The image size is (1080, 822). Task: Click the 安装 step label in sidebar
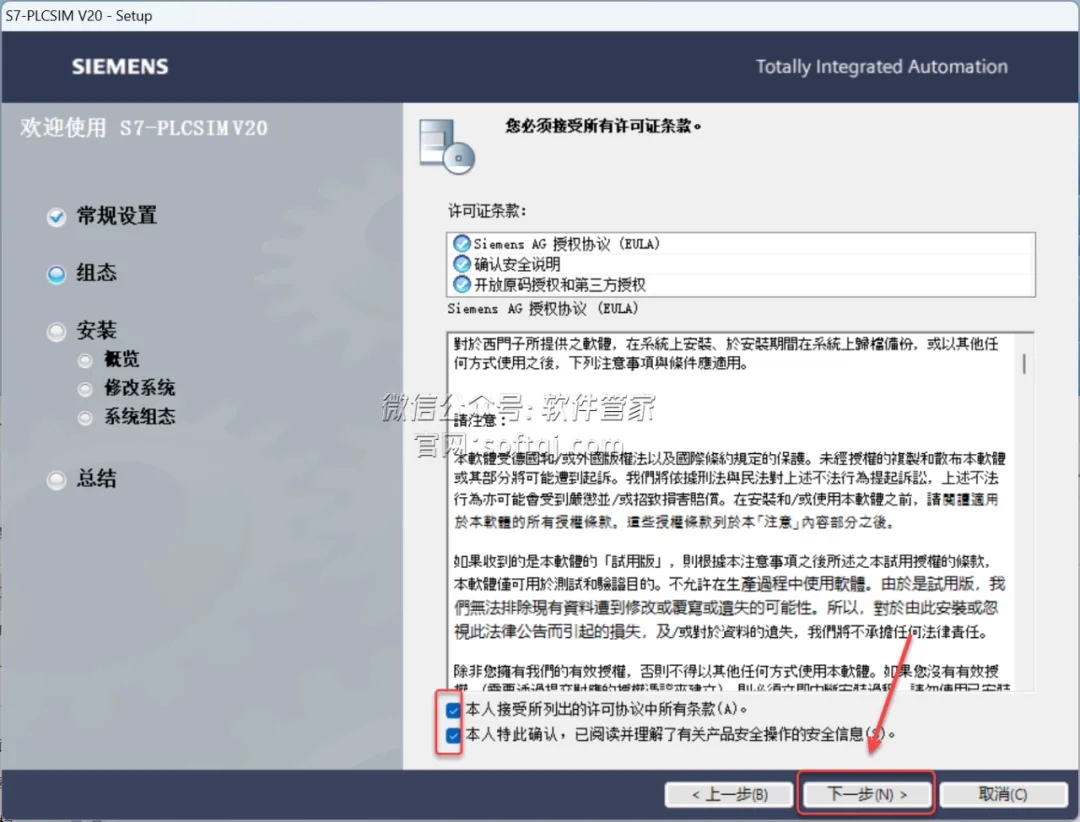click(96, 330)
